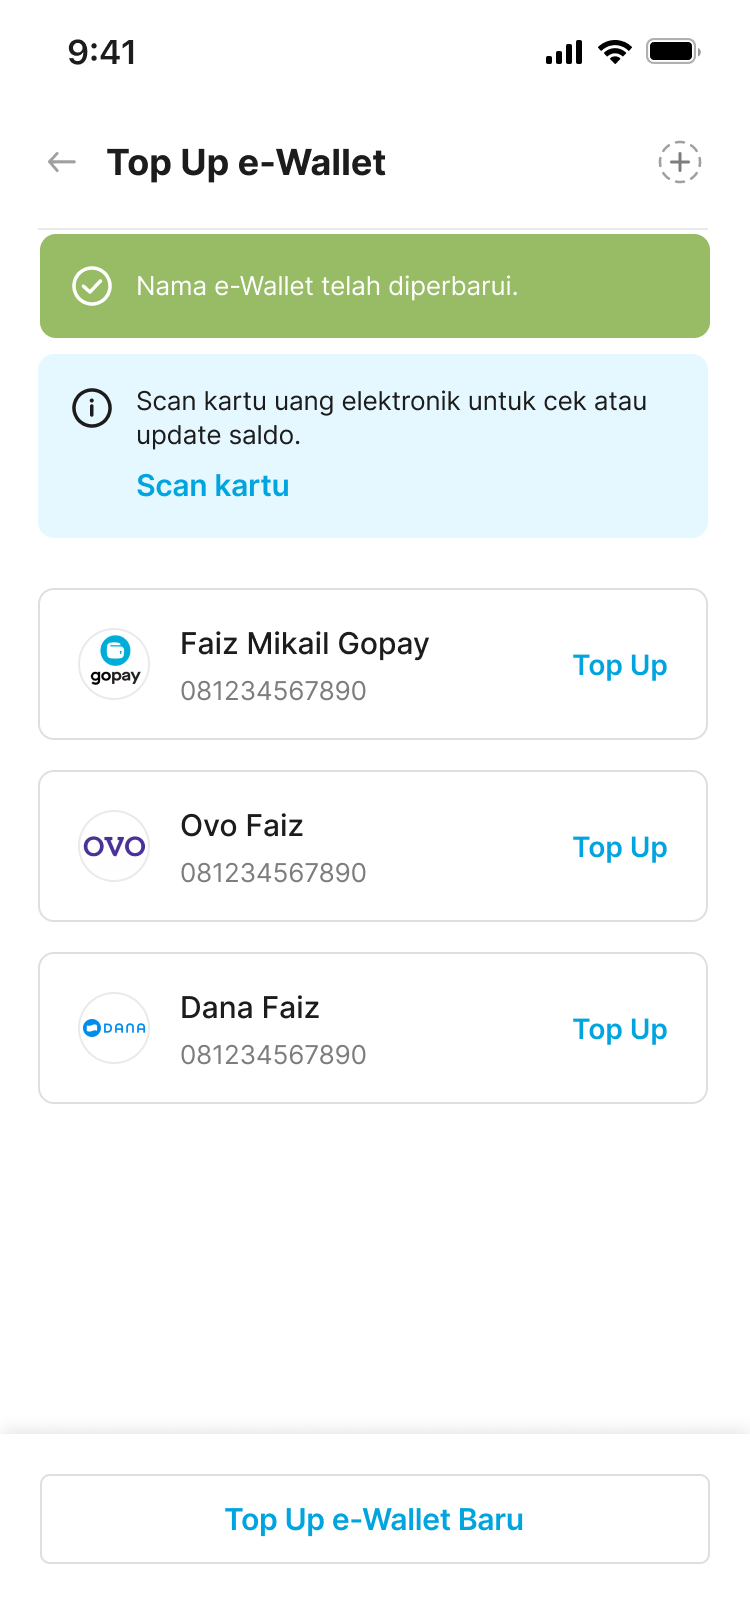Select the Dana Faiz wallet name

pos(250,1008)
